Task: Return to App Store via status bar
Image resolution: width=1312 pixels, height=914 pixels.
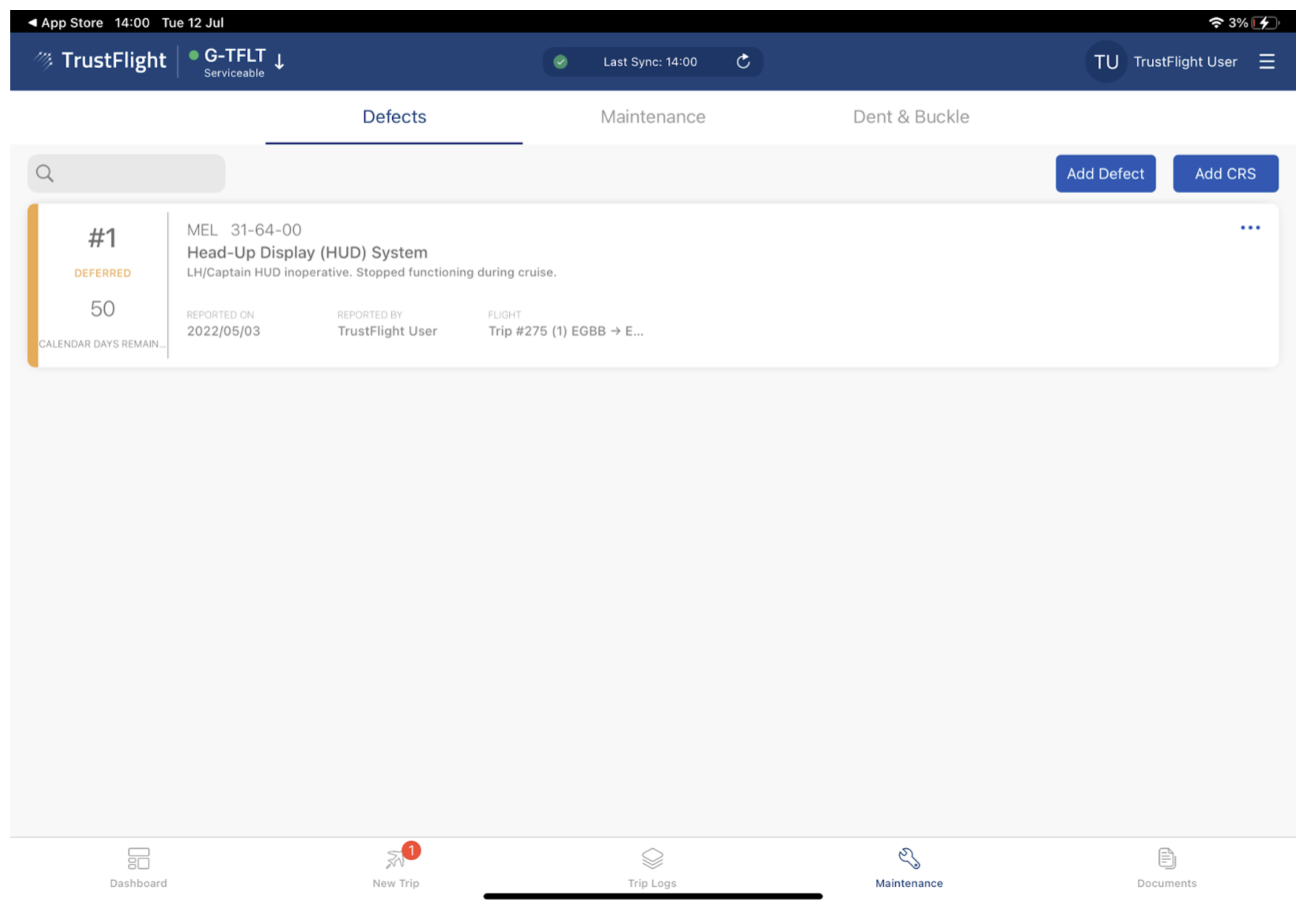Action: (65, 22)
